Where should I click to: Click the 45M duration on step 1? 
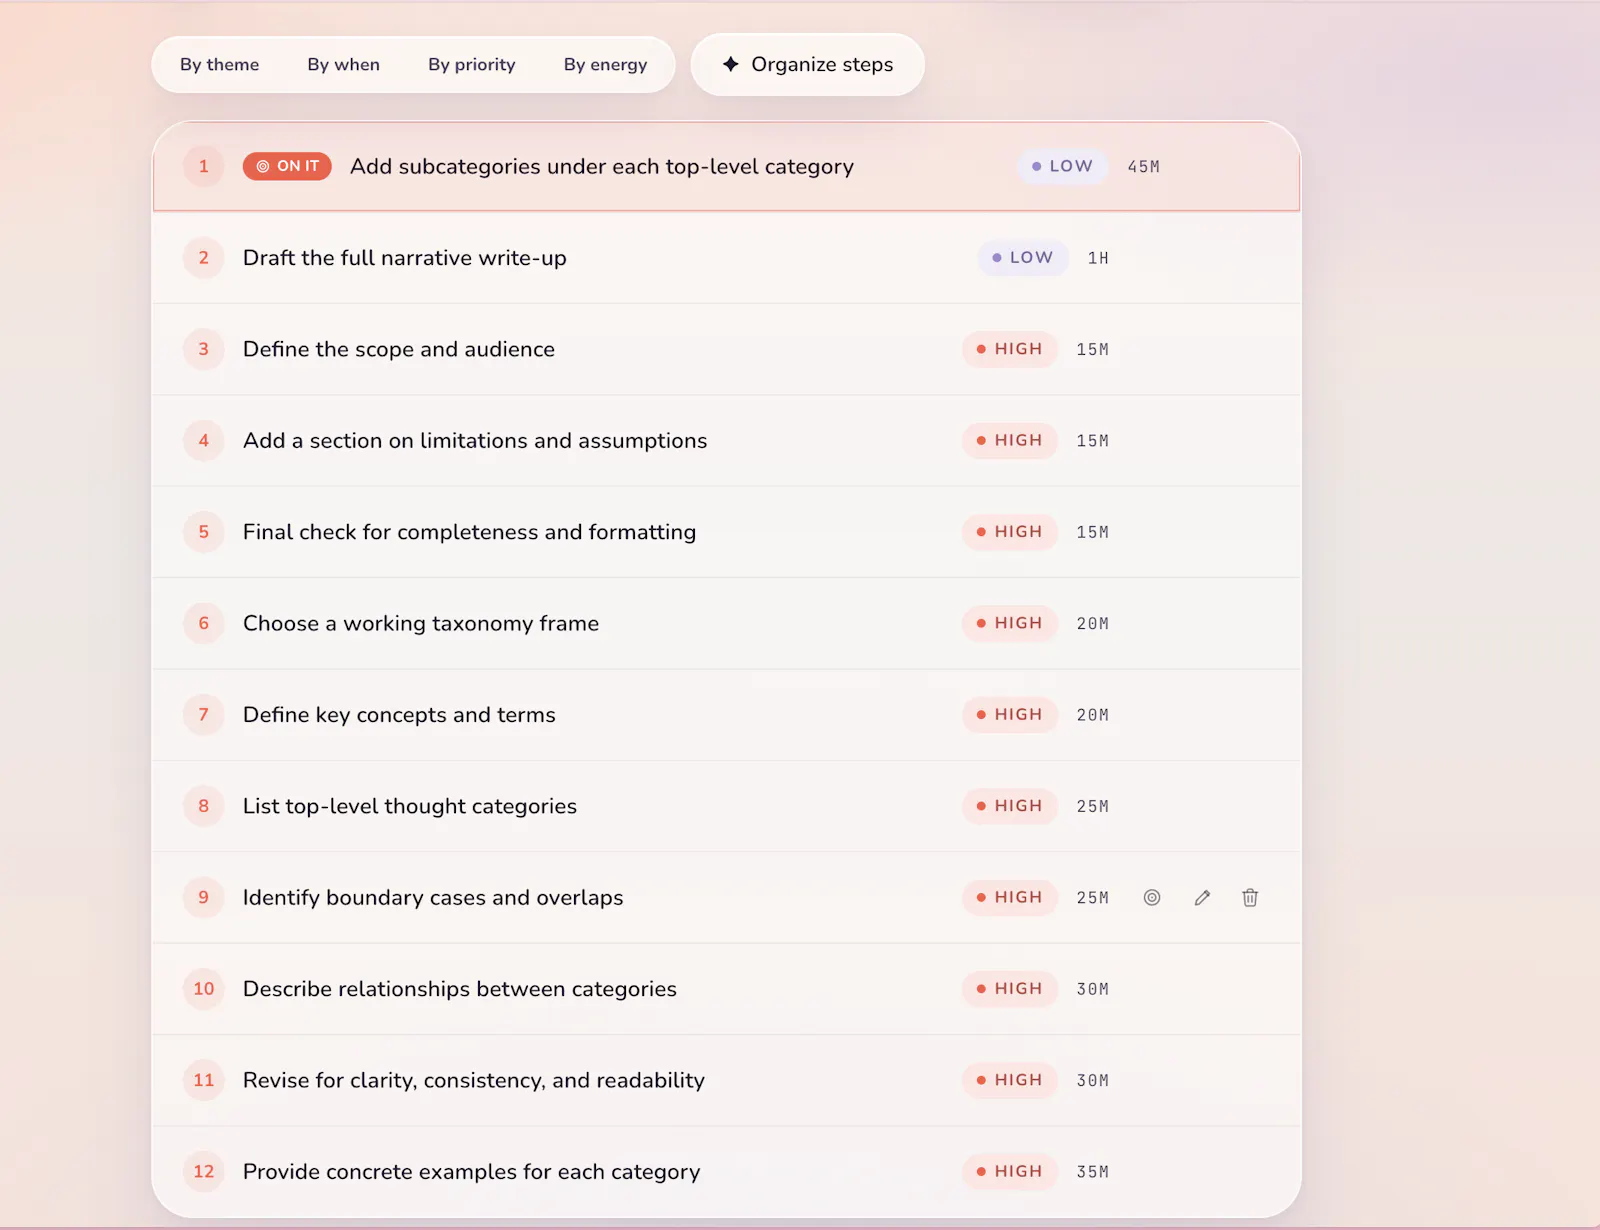coord(1144,167)
